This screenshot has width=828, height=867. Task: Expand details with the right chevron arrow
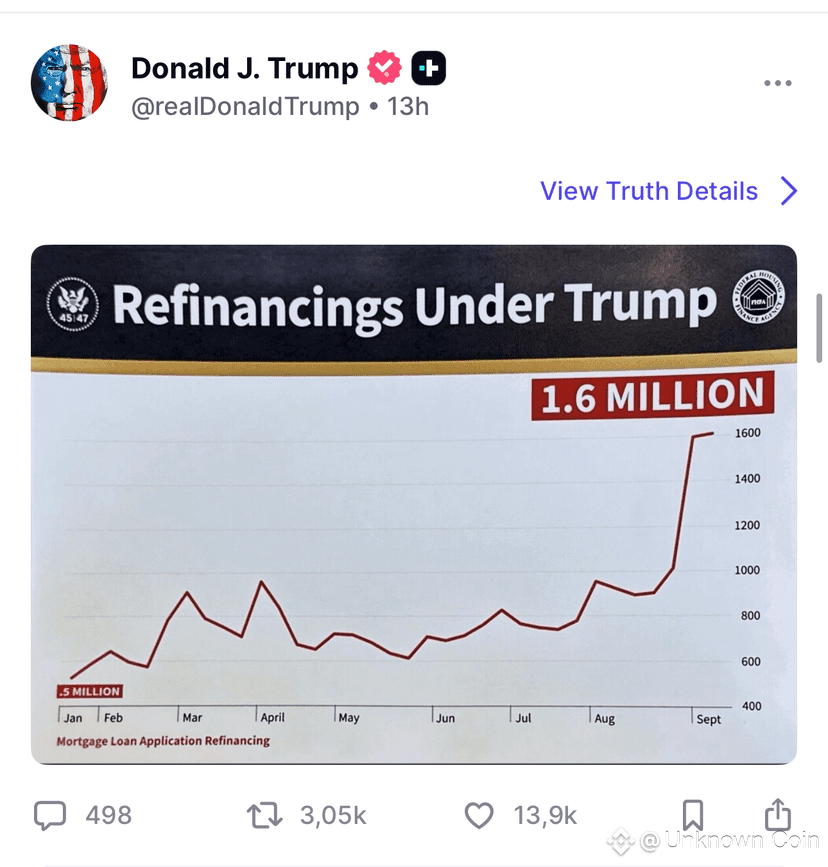click(789, 191)
